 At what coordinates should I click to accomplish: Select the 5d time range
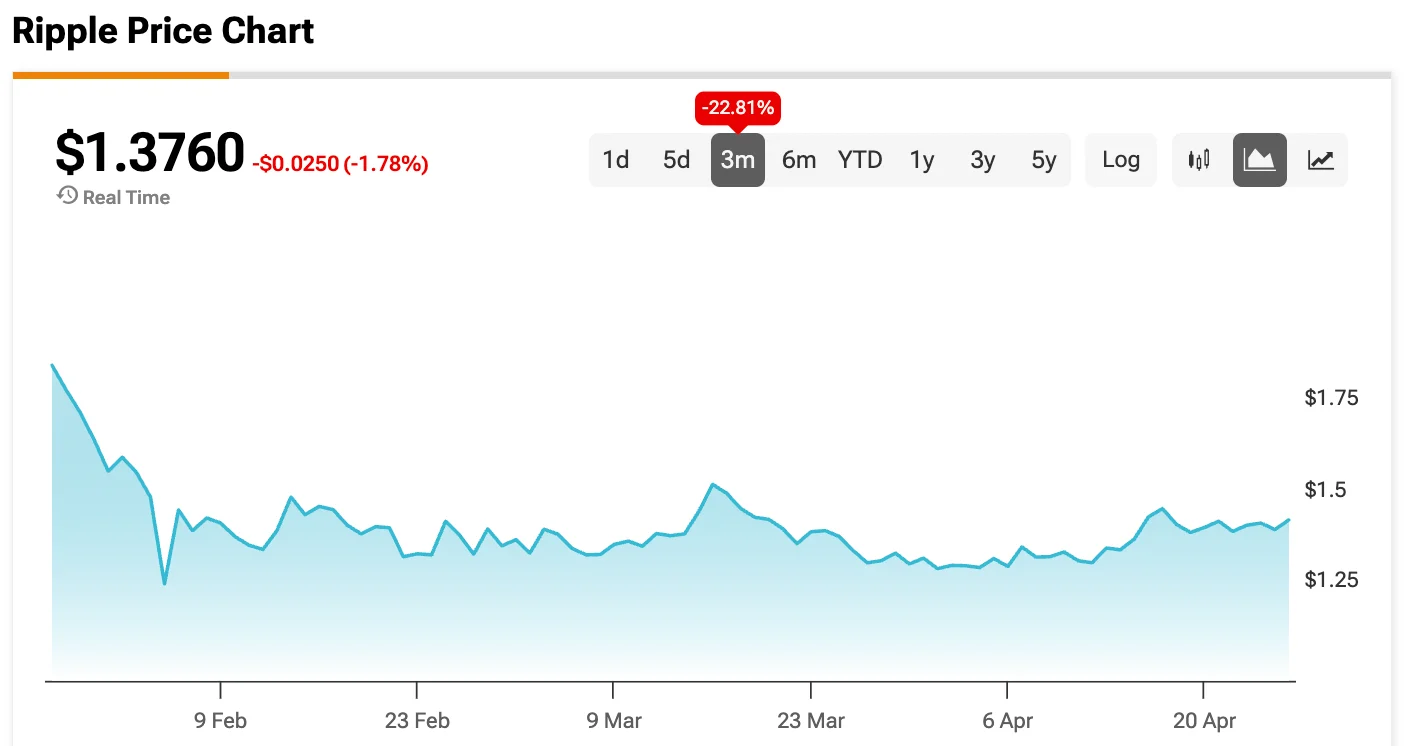pos(677,160)
